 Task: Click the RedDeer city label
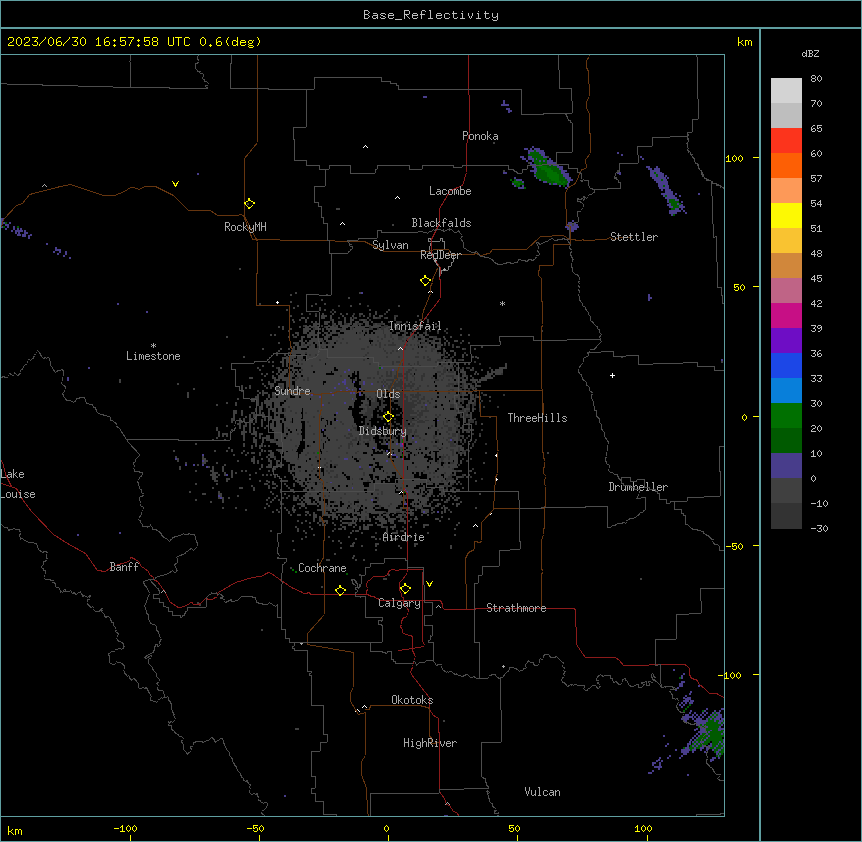pos(440,255)
